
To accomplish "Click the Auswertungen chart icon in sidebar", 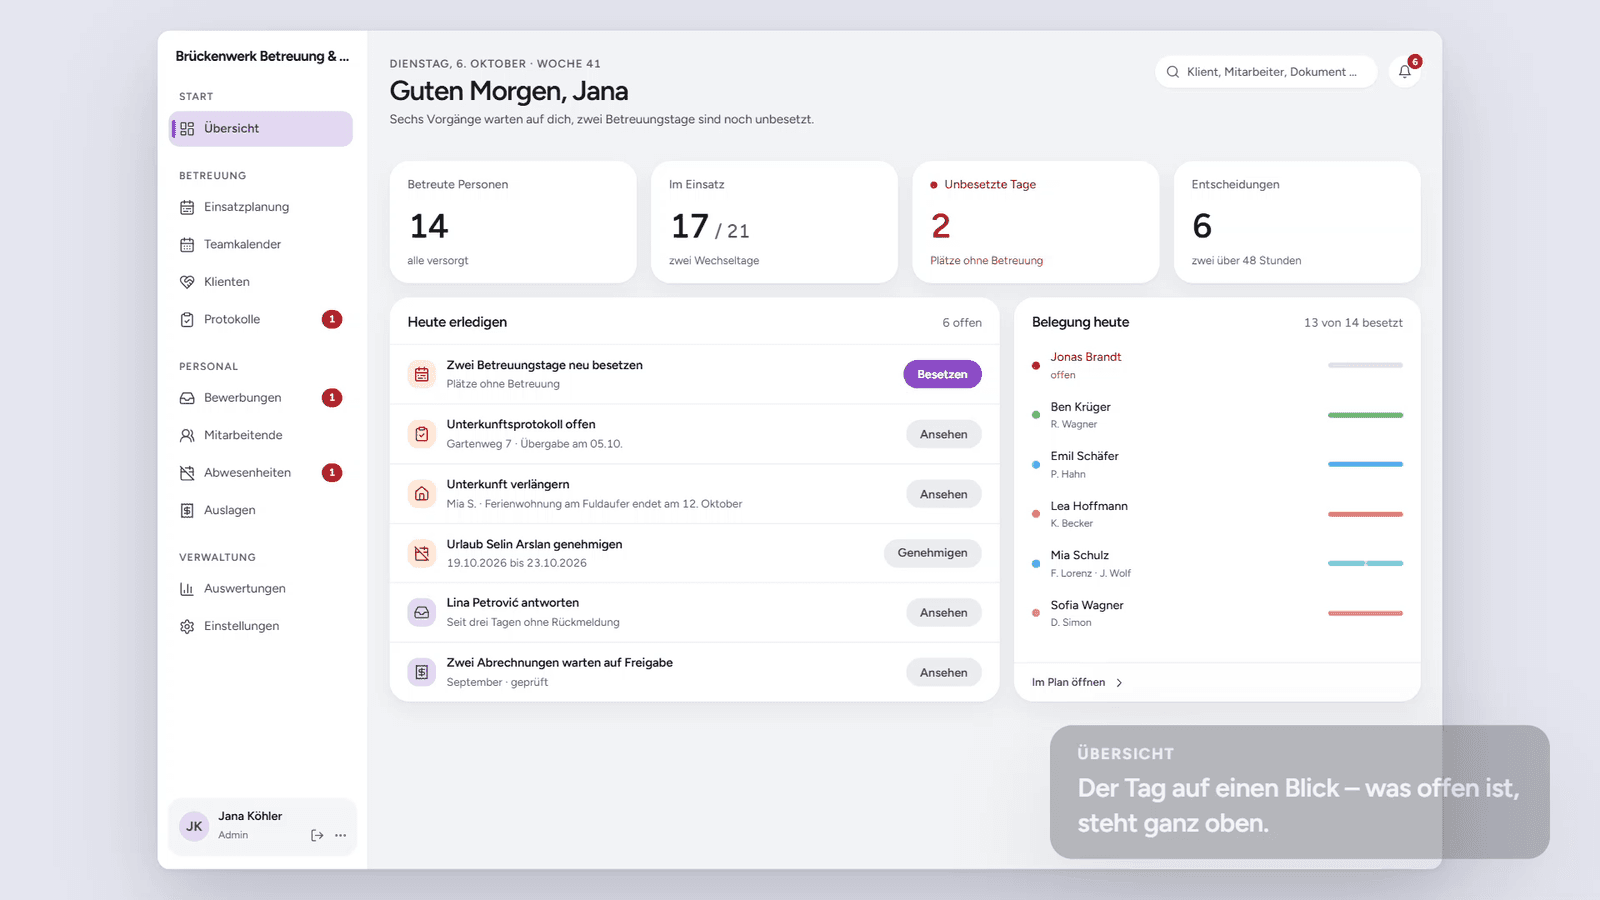I will [x=187, y=589].
